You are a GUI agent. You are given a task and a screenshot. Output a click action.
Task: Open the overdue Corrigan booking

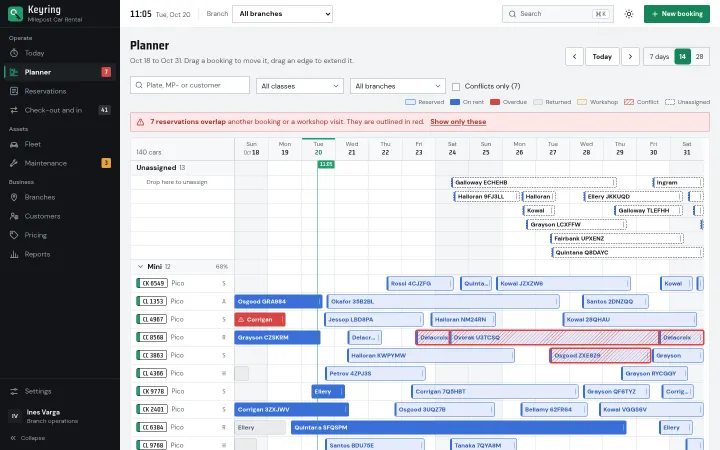point(260,319)
